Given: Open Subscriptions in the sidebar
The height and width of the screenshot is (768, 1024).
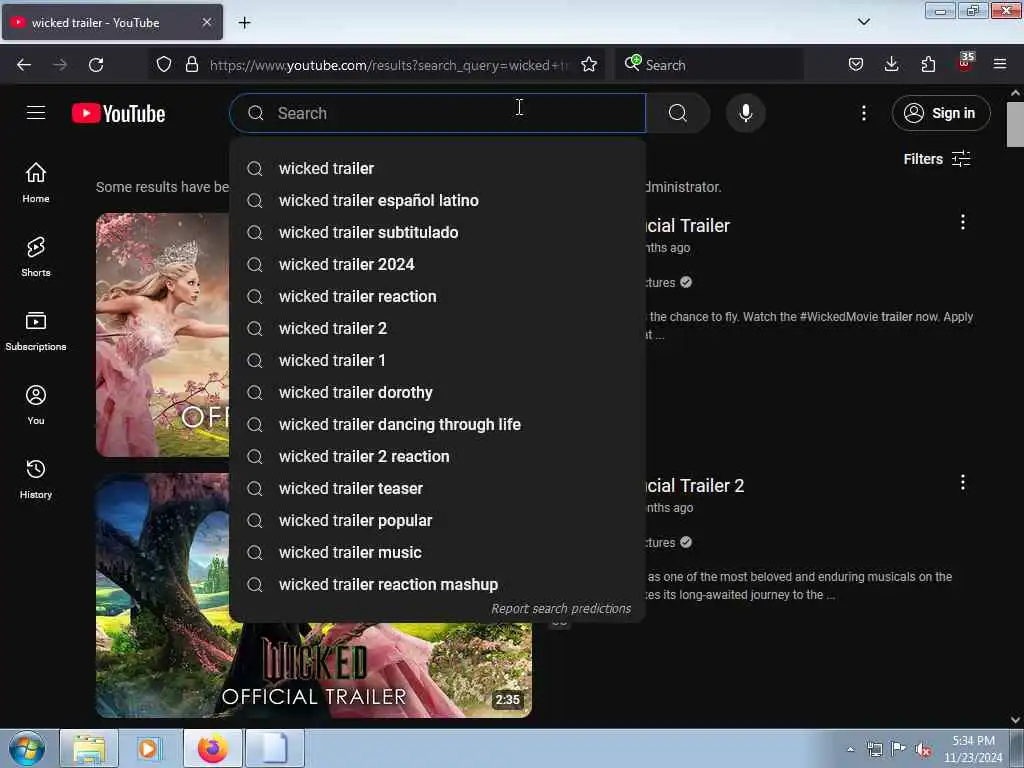Looking at the screenshot, I should 36,331.
